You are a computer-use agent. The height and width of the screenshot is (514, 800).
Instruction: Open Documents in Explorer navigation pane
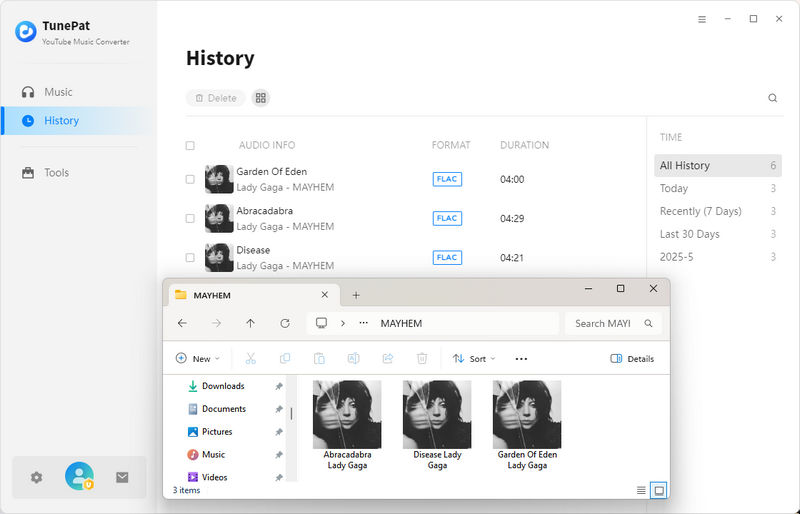pos(223,409)
